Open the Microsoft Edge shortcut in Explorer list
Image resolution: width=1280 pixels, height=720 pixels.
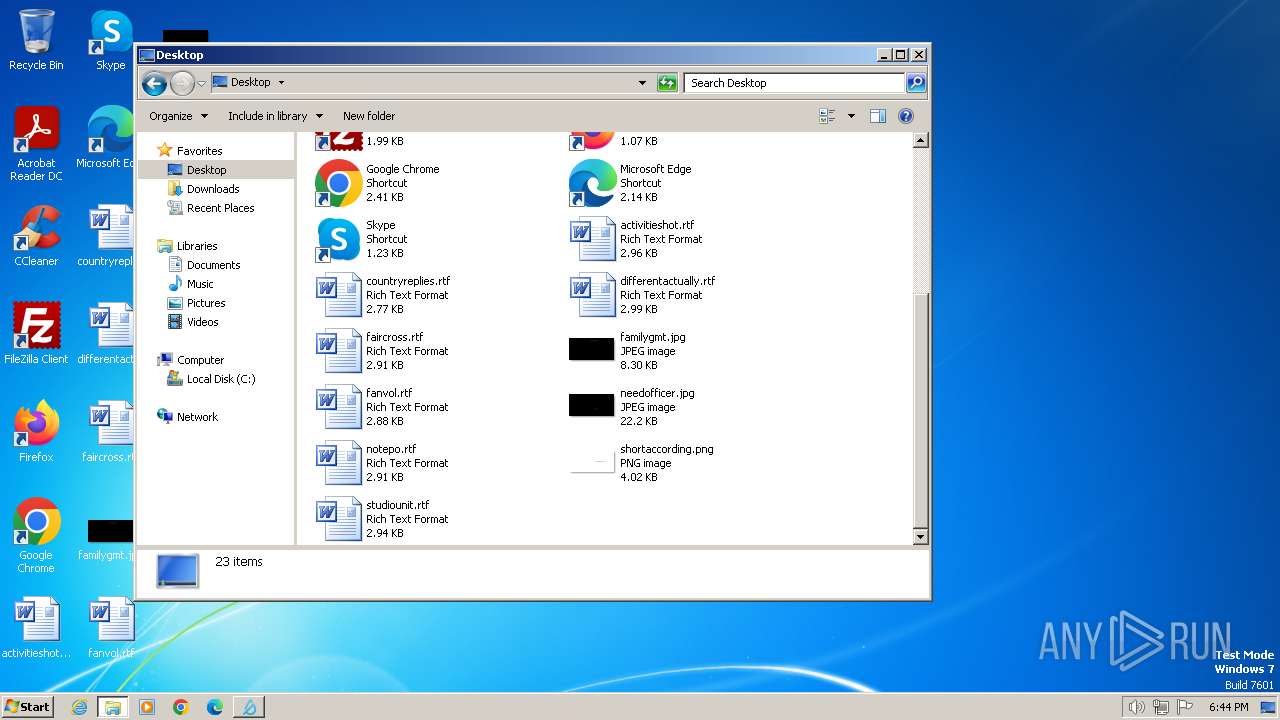point(631,183)
